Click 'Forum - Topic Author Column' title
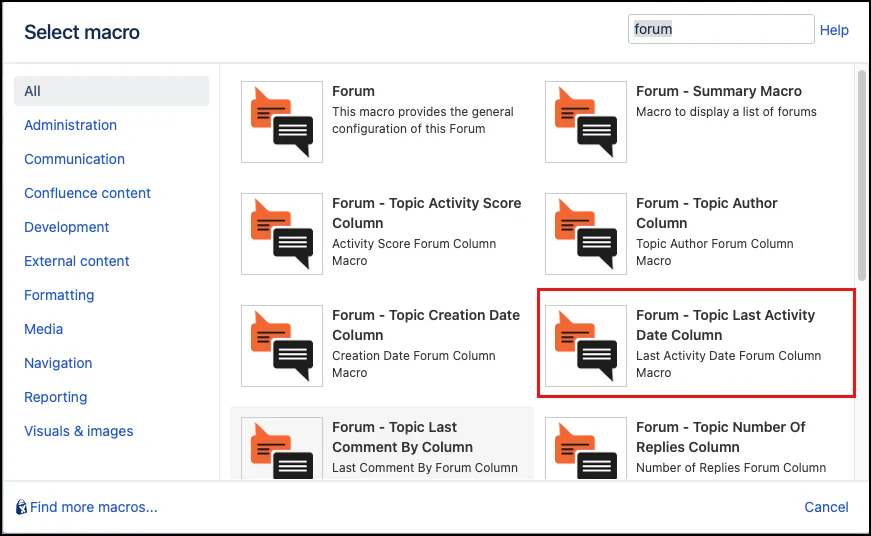This screenshot has height=536, width=871. pos(707,213)
